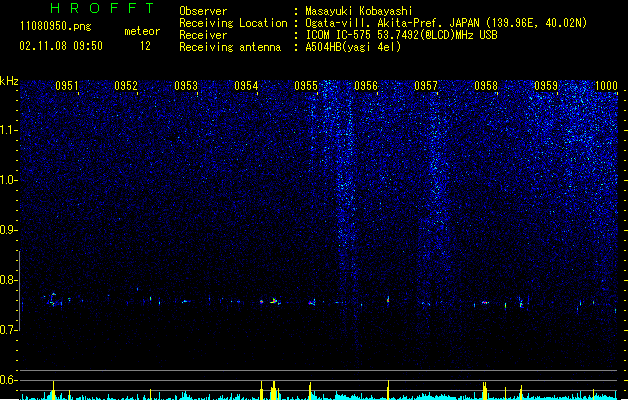Viewport: 629px width, 400px height.
Task: Click the 0957 time marker
Action: 426,86
